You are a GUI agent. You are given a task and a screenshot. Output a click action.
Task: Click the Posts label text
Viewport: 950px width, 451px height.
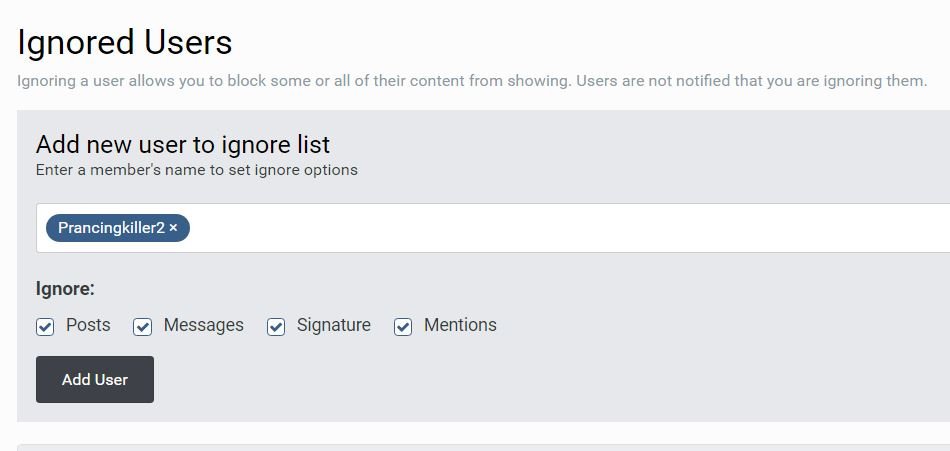click(x=88, y=325)
